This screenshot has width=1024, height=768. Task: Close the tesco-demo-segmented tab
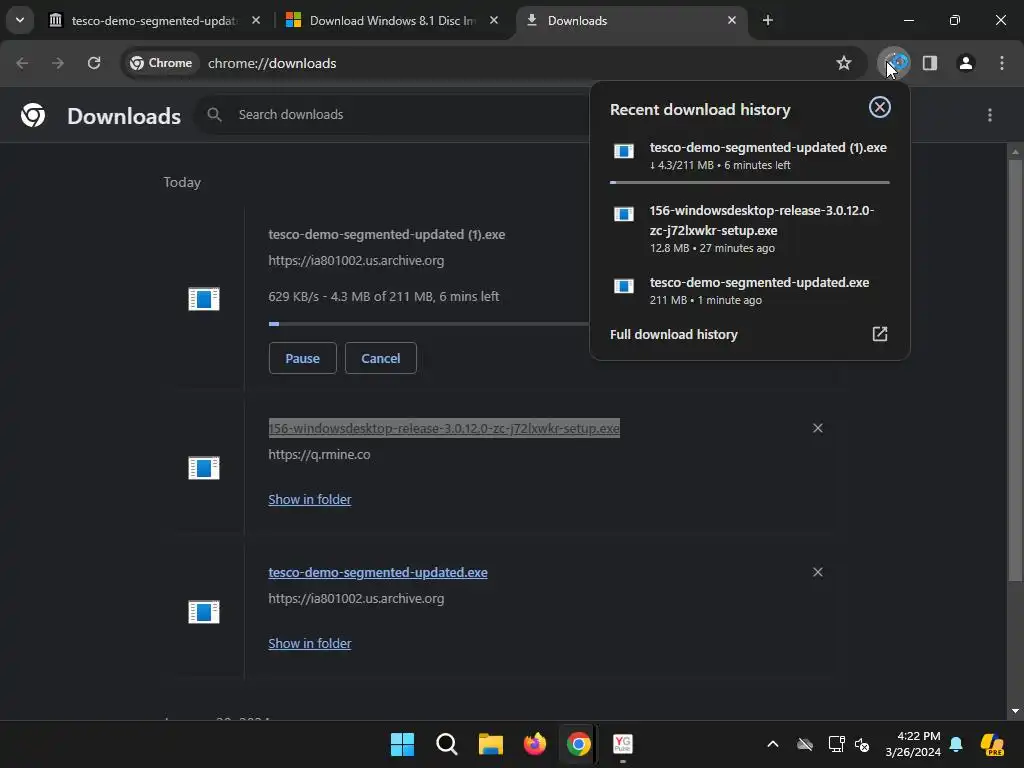[256, 20]
